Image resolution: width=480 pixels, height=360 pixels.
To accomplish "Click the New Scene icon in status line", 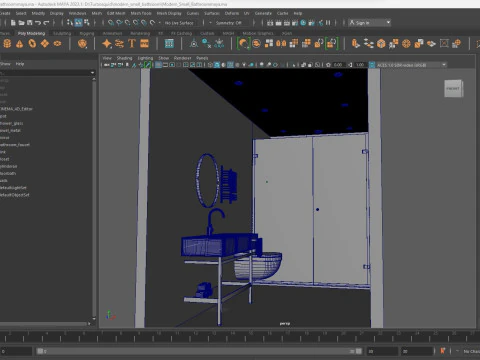I will coord(13,23).
